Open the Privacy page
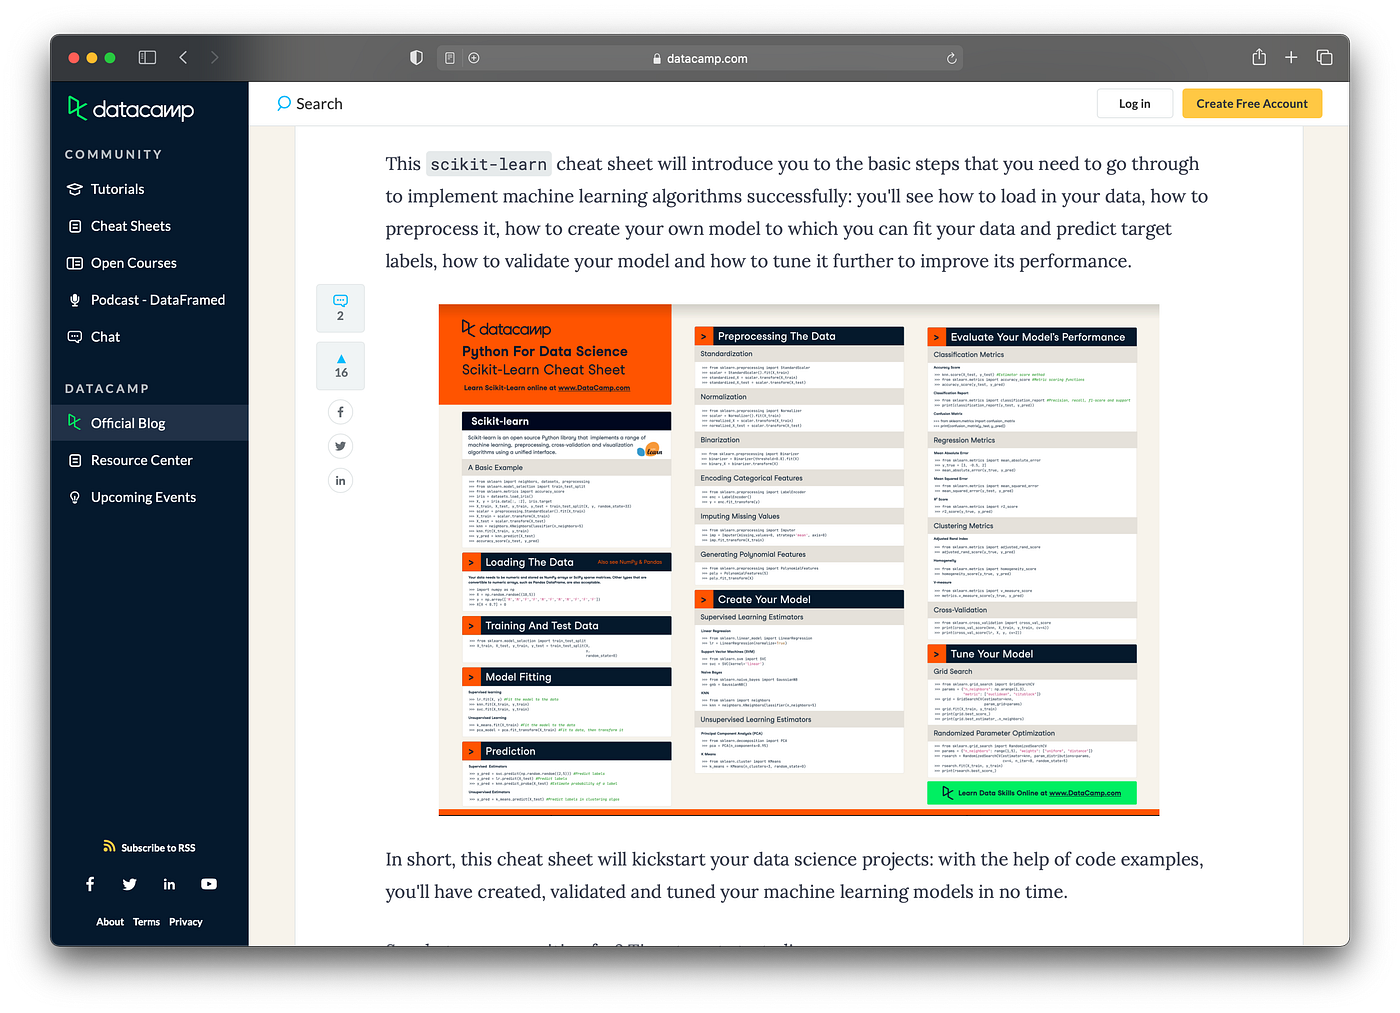Image resolution: width=1400 pixels, height=1013 pixels. tap(186, 921)
